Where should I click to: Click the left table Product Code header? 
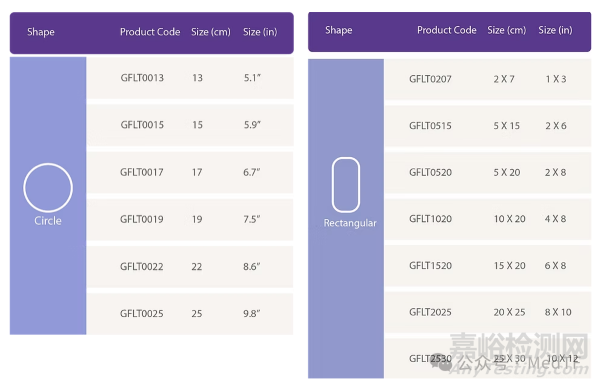coord(150,32)
